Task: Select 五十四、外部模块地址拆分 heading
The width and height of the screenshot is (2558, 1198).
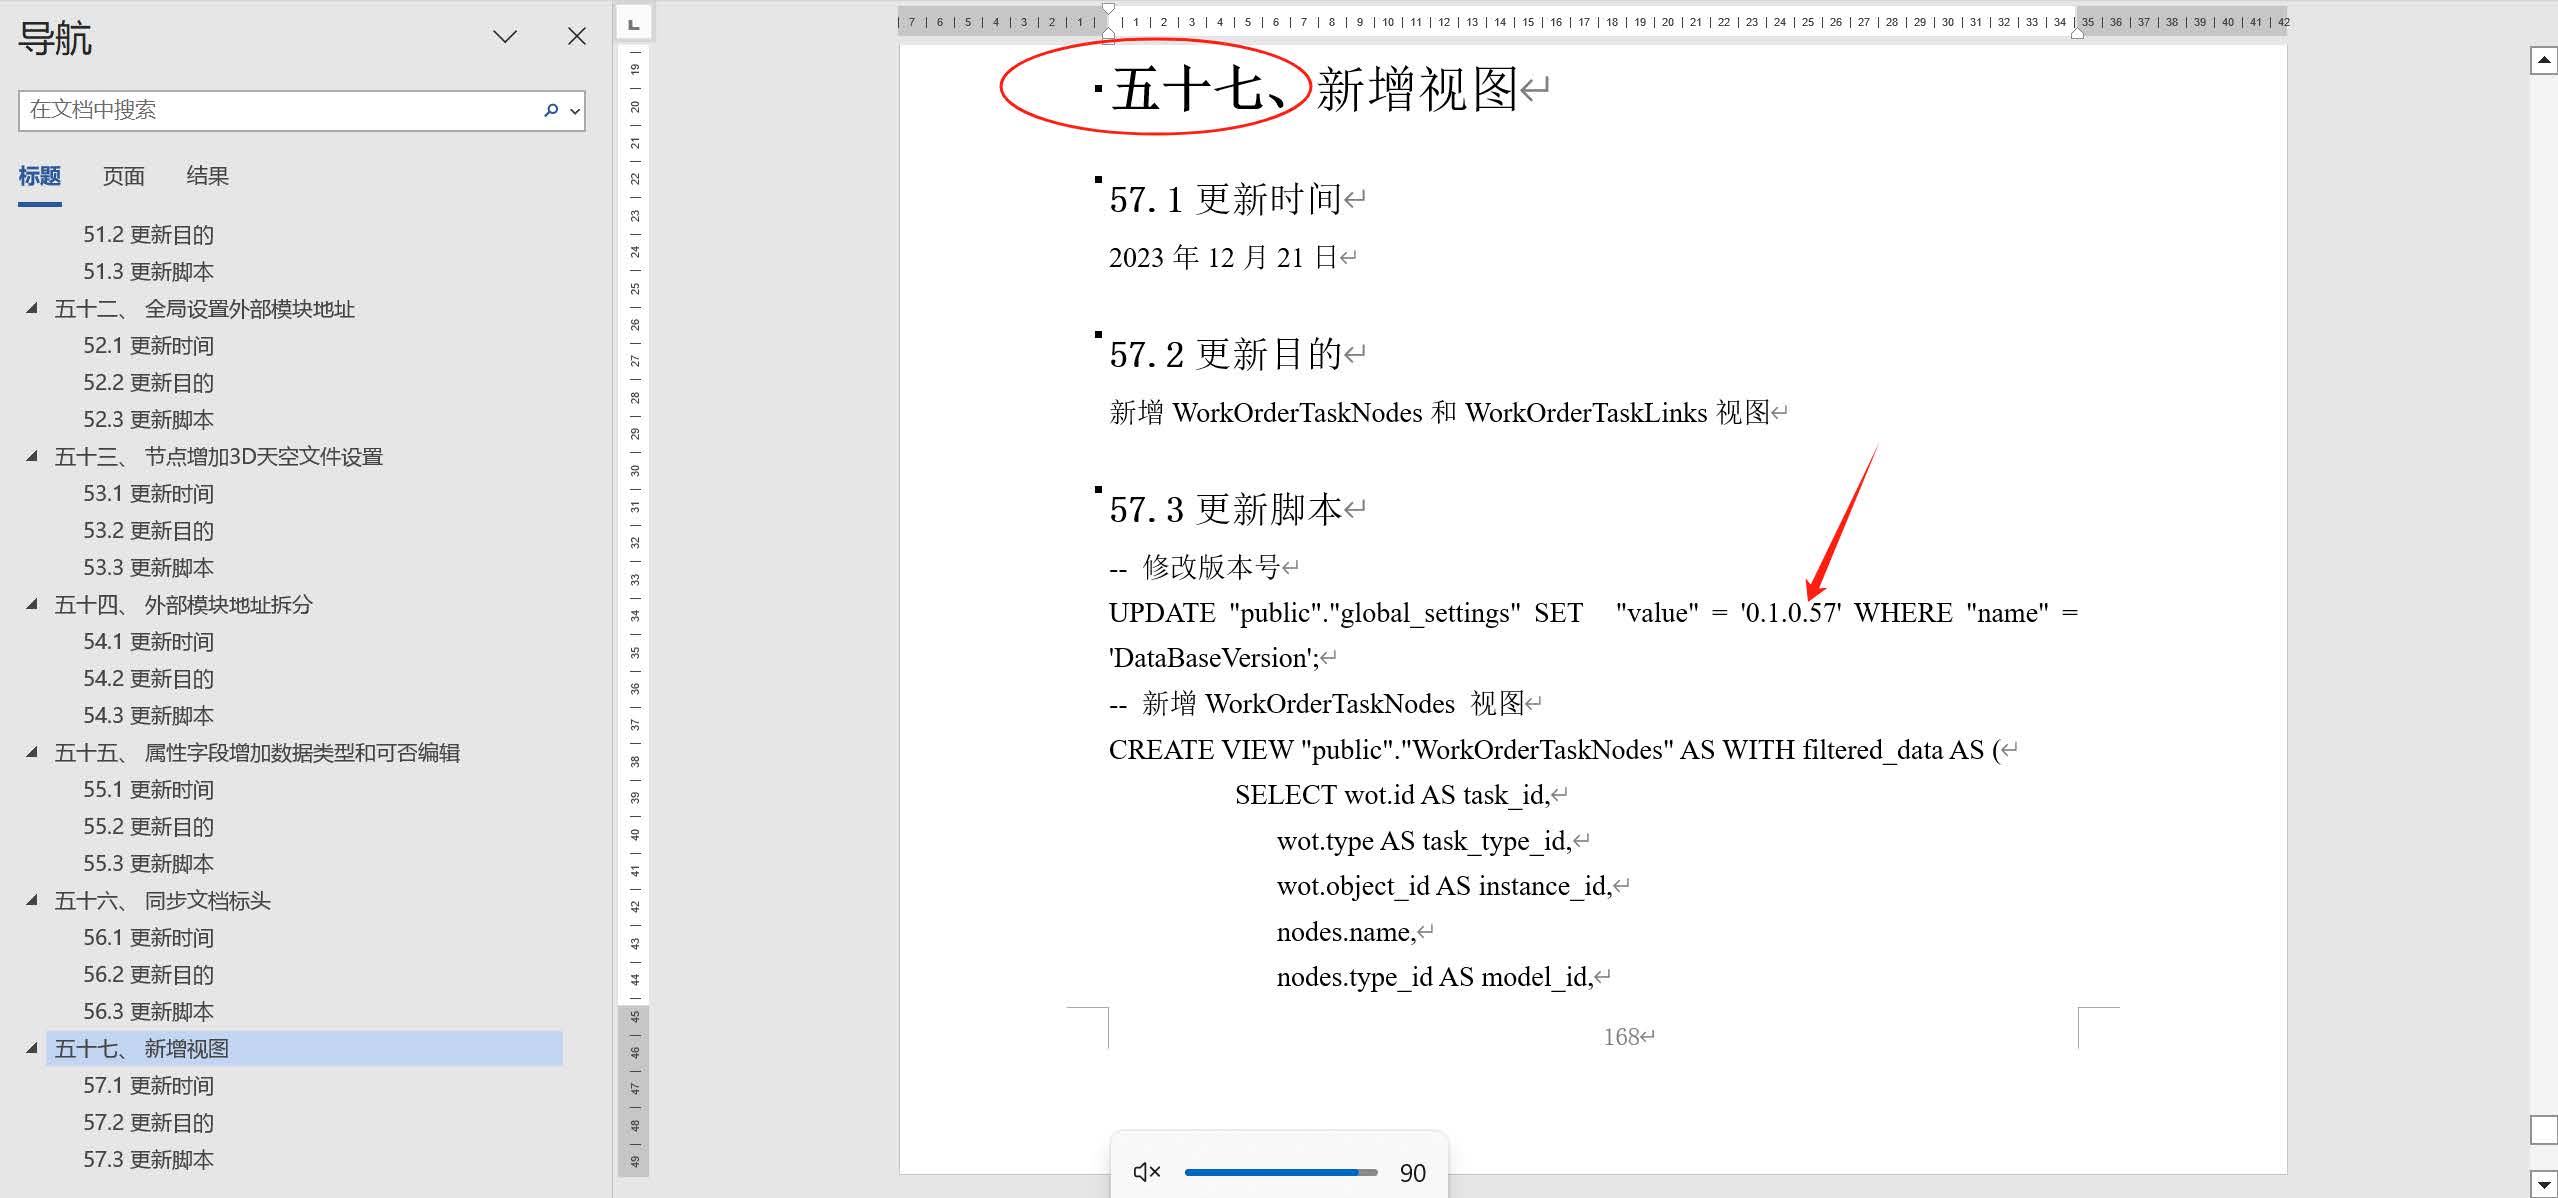Action: click(183, 605)
